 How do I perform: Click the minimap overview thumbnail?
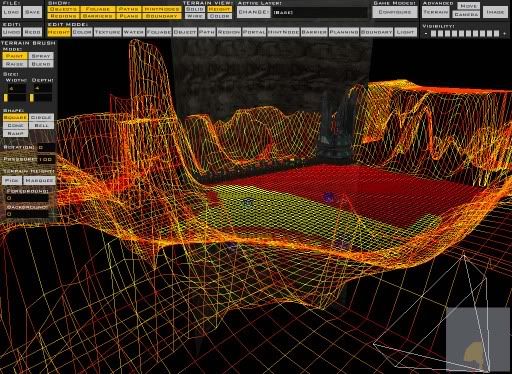pyautogui.click(x=479, y=340)
